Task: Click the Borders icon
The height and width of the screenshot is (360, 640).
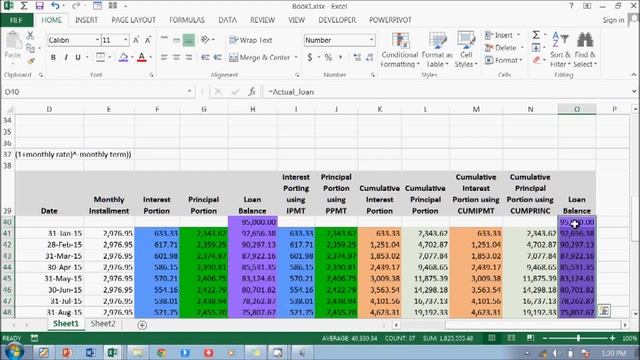Action: pyautogui.click(x=100, y=57)
